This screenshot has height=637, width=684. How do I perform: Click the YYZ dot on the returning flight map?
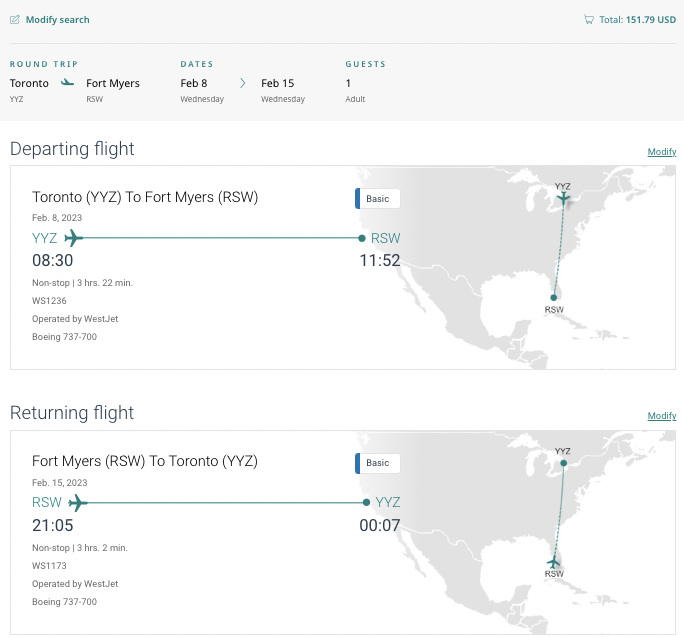(x=564, y=463)
